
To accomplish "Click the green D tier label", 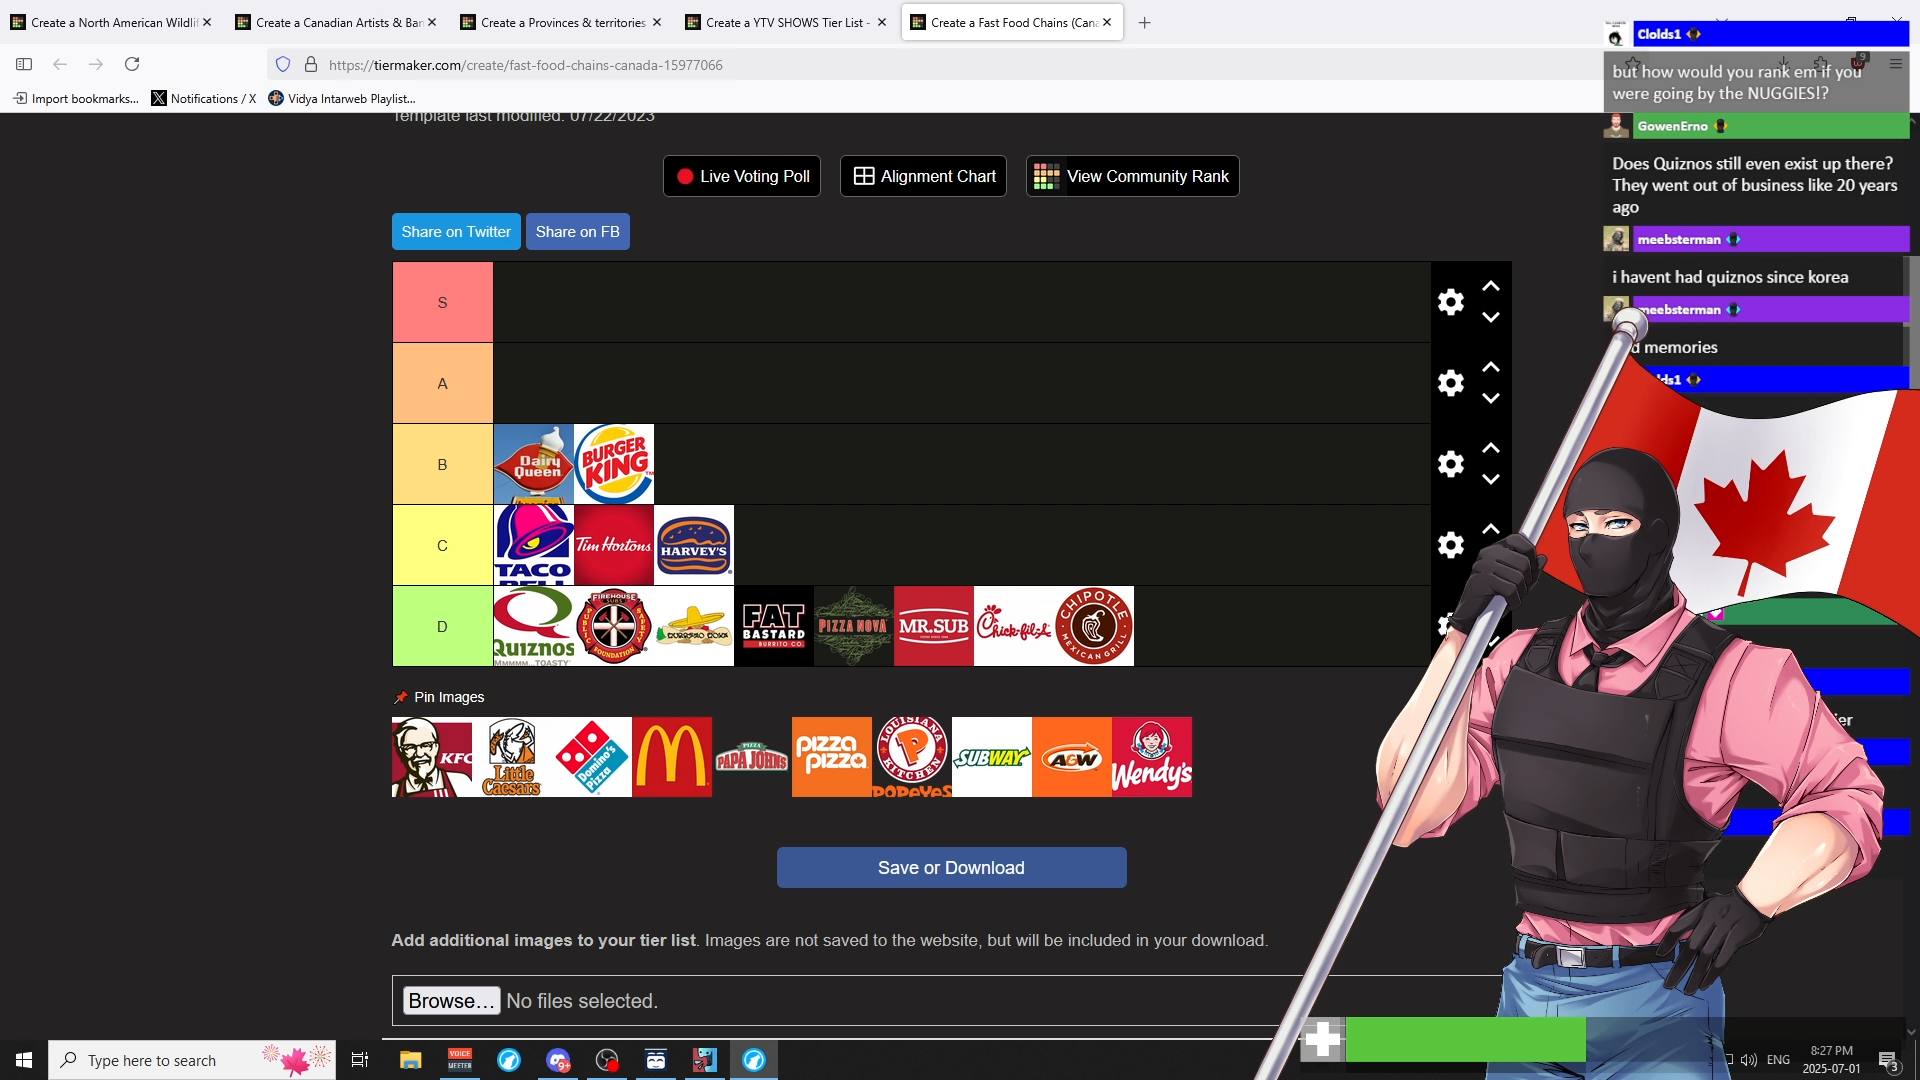I will 443,626.
